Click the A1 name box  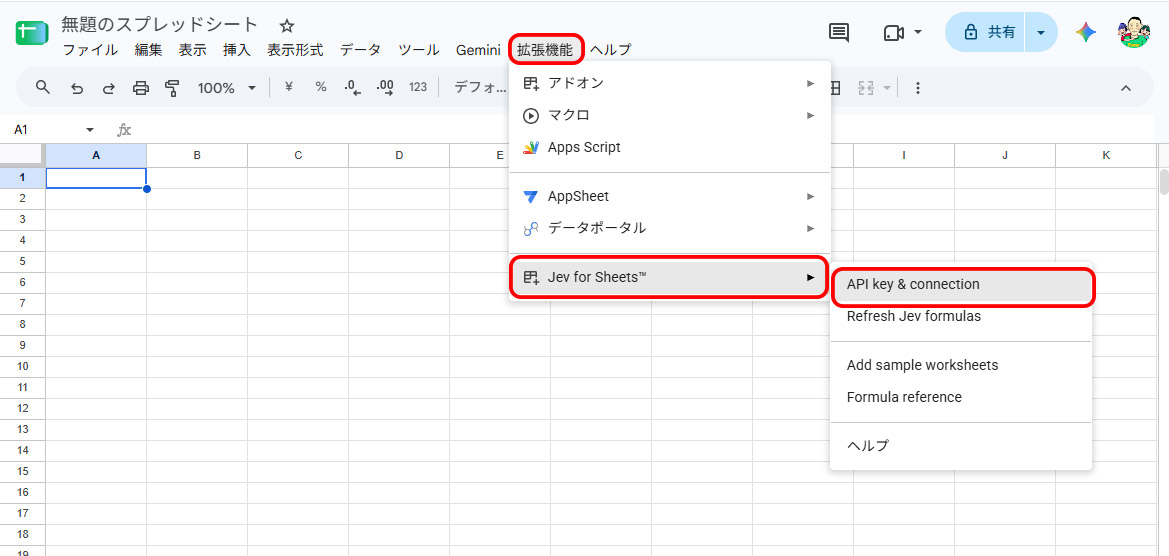[45, 130]
